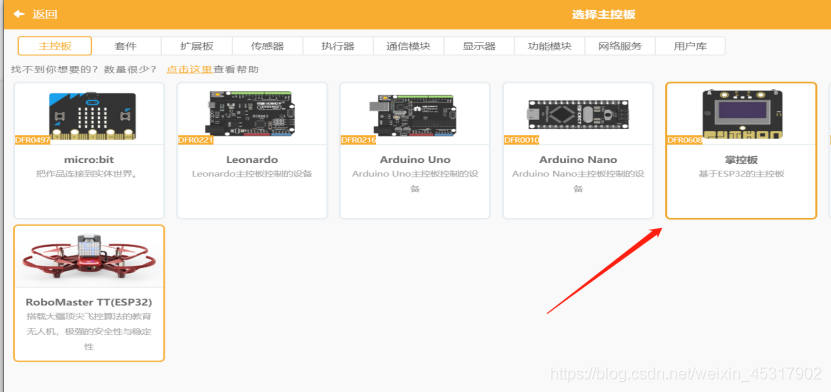Click the micro:bit card title
831x392 pixels.
pos(89,159)
